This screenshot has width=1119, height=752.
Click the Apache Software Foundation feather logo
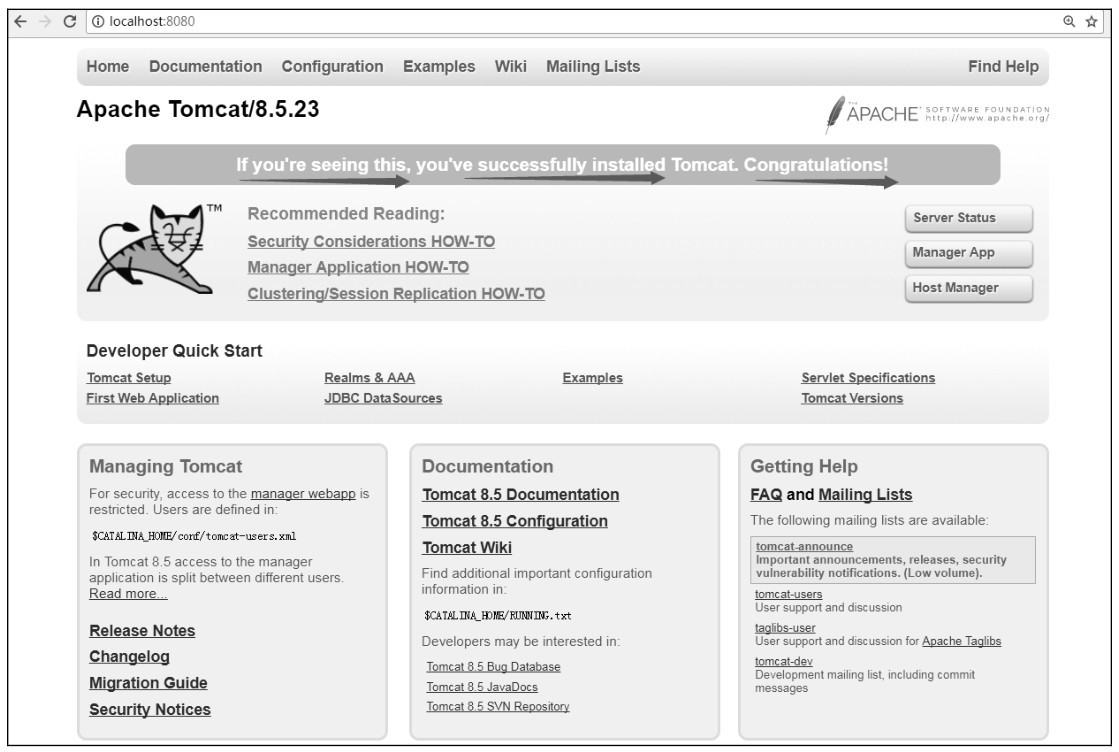(937, 114)
